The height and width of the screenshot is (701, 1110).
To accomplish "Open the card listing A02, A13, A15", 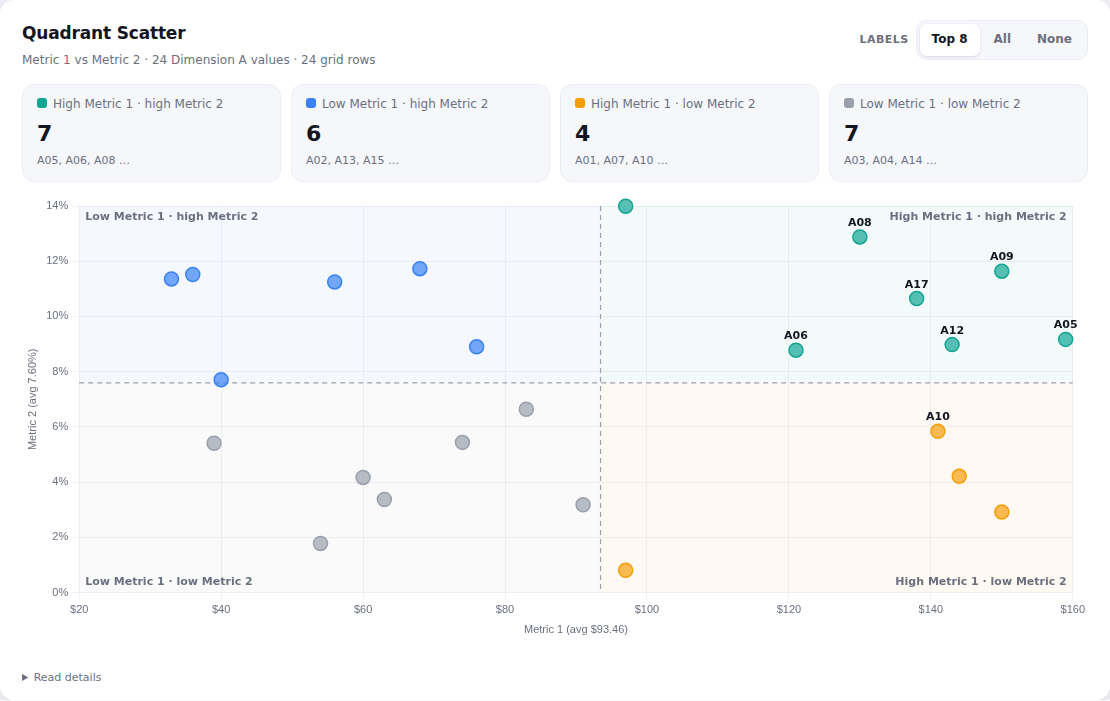I will pyautogui.click(x=420, y=133).
